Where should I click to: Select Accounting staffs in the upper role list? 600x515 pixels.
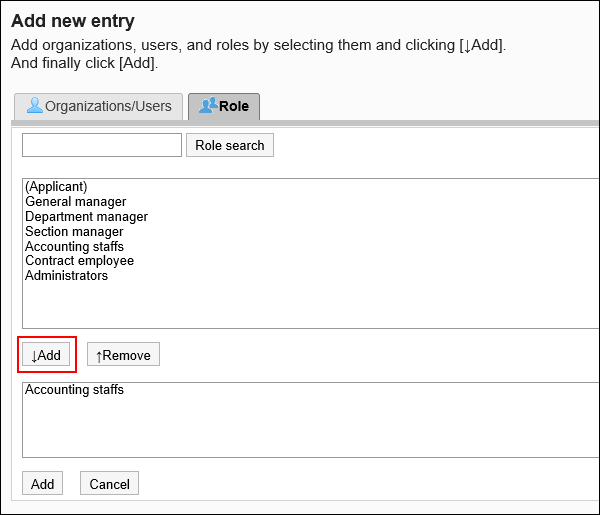point(75,246)
